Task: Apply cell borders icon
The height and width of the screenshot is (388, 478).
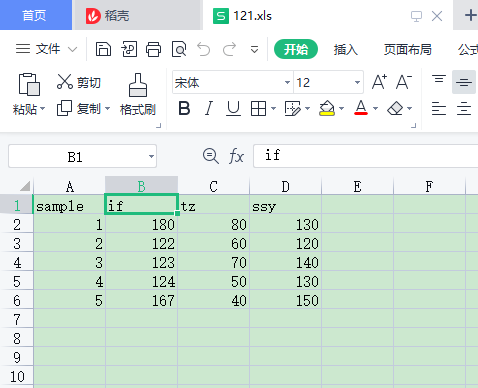Action: (x=258, y=109)
